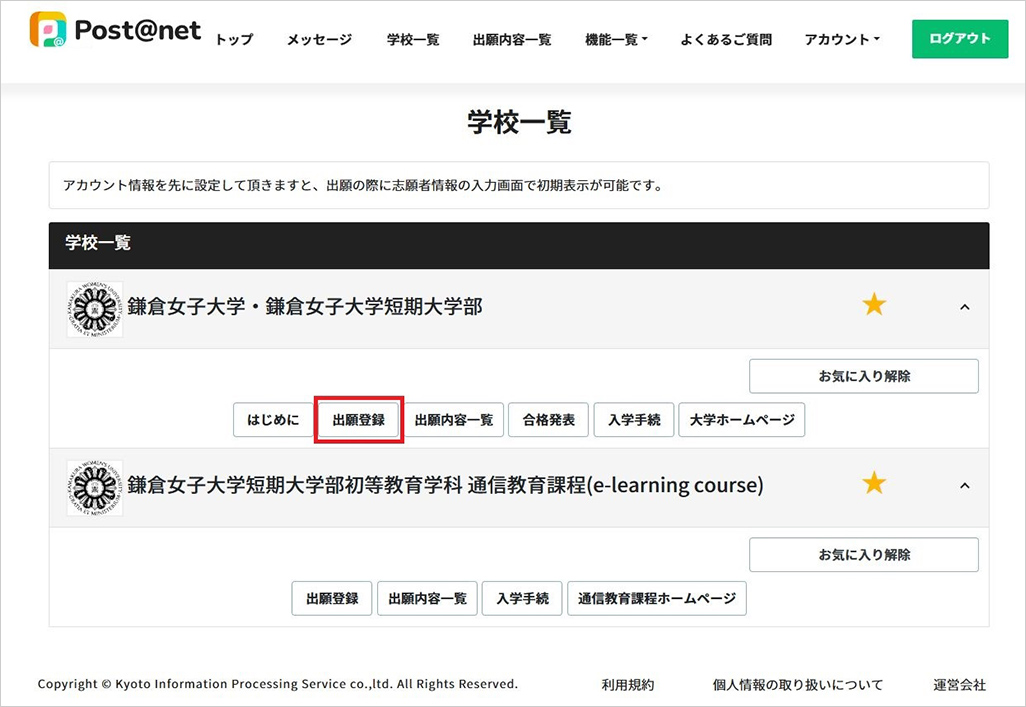Viewport: 1026px width, 707px height.
Task: Click 出願内容一覧 button under 鎌倉女子大学・短期大学部
Action: (x=454, y=420)
